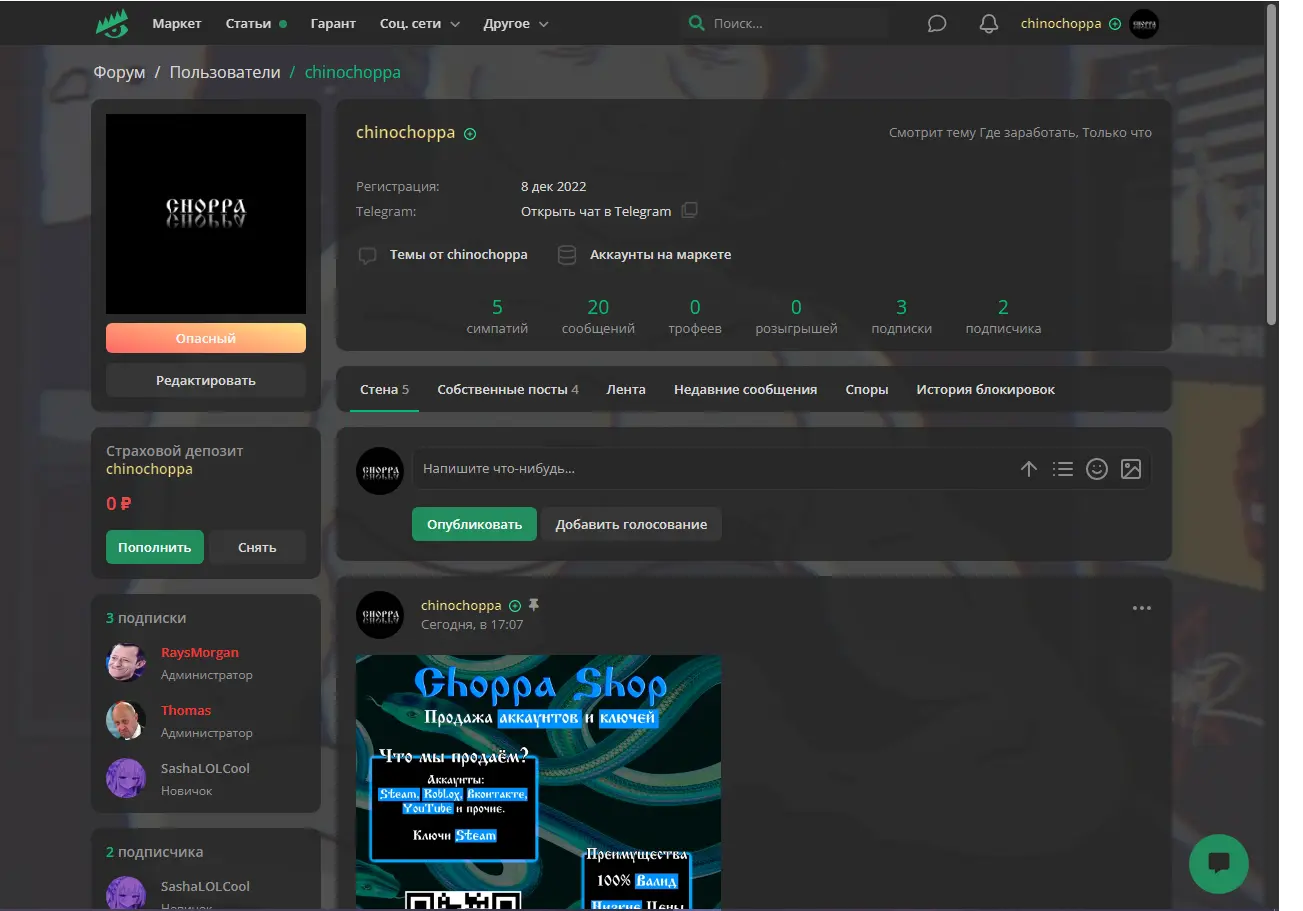
Task: Open RaysMorgan profile link
Action: pos(200,652)
